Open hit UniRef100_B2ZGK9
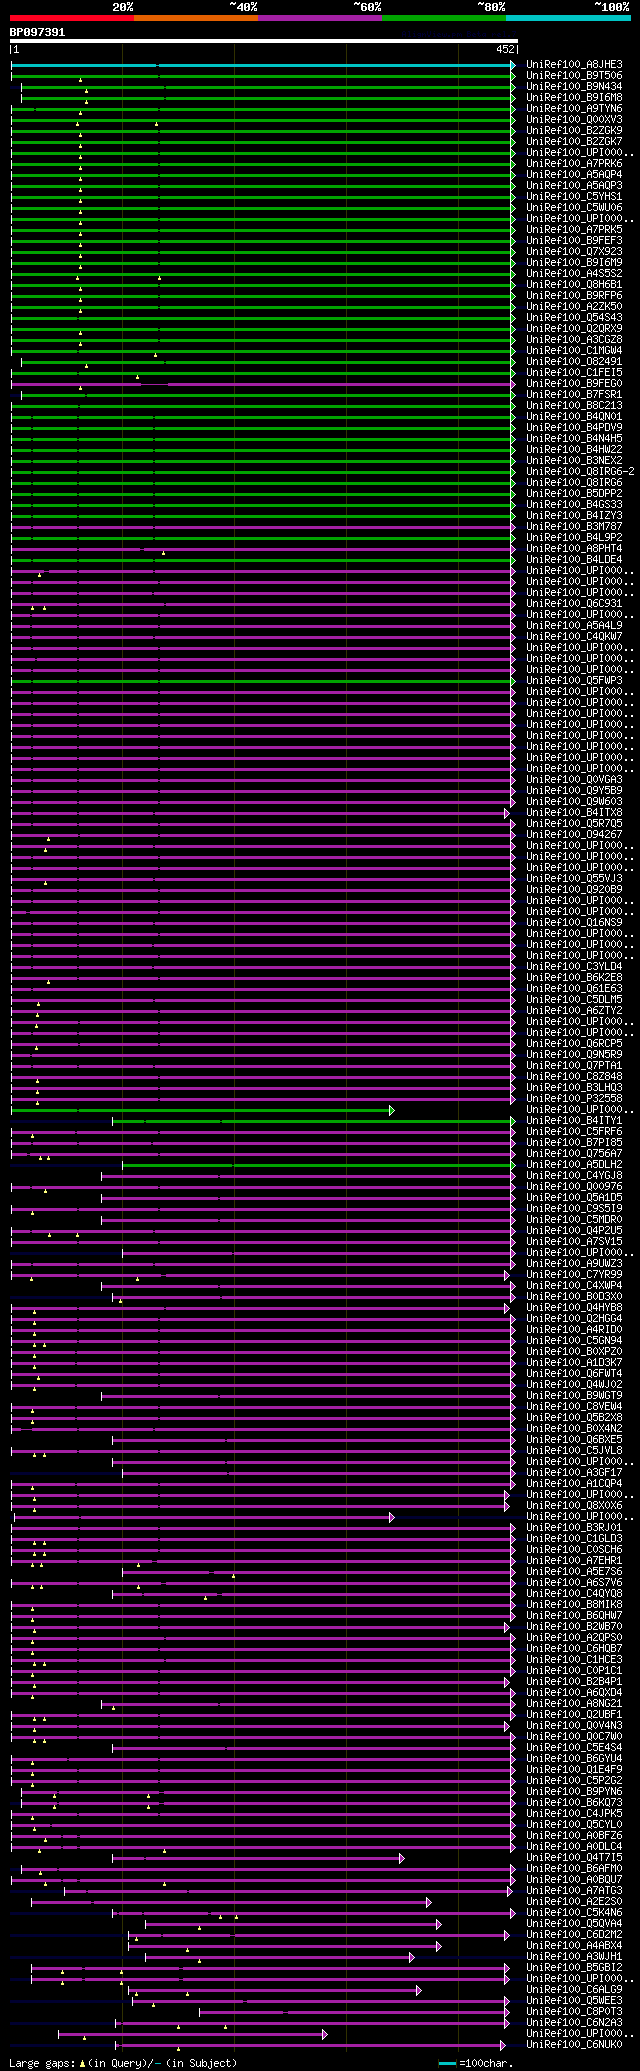The image size is (640, 2071). click(574, 131)
